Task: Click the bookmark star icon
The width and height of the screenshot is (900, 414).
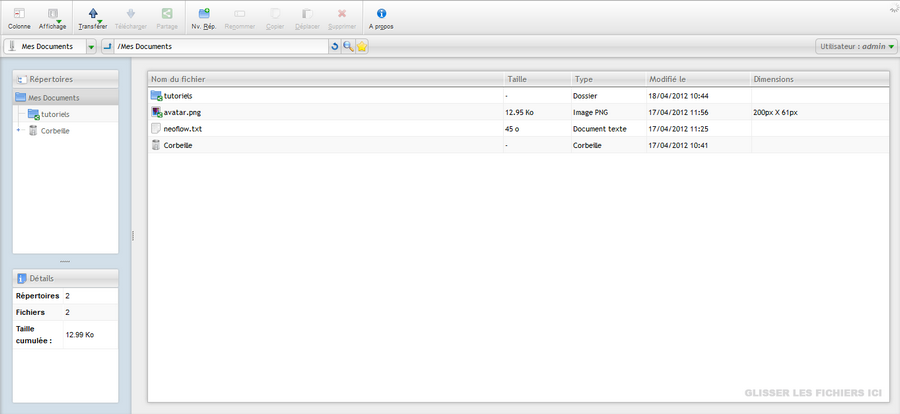Action: pos(361,47)
